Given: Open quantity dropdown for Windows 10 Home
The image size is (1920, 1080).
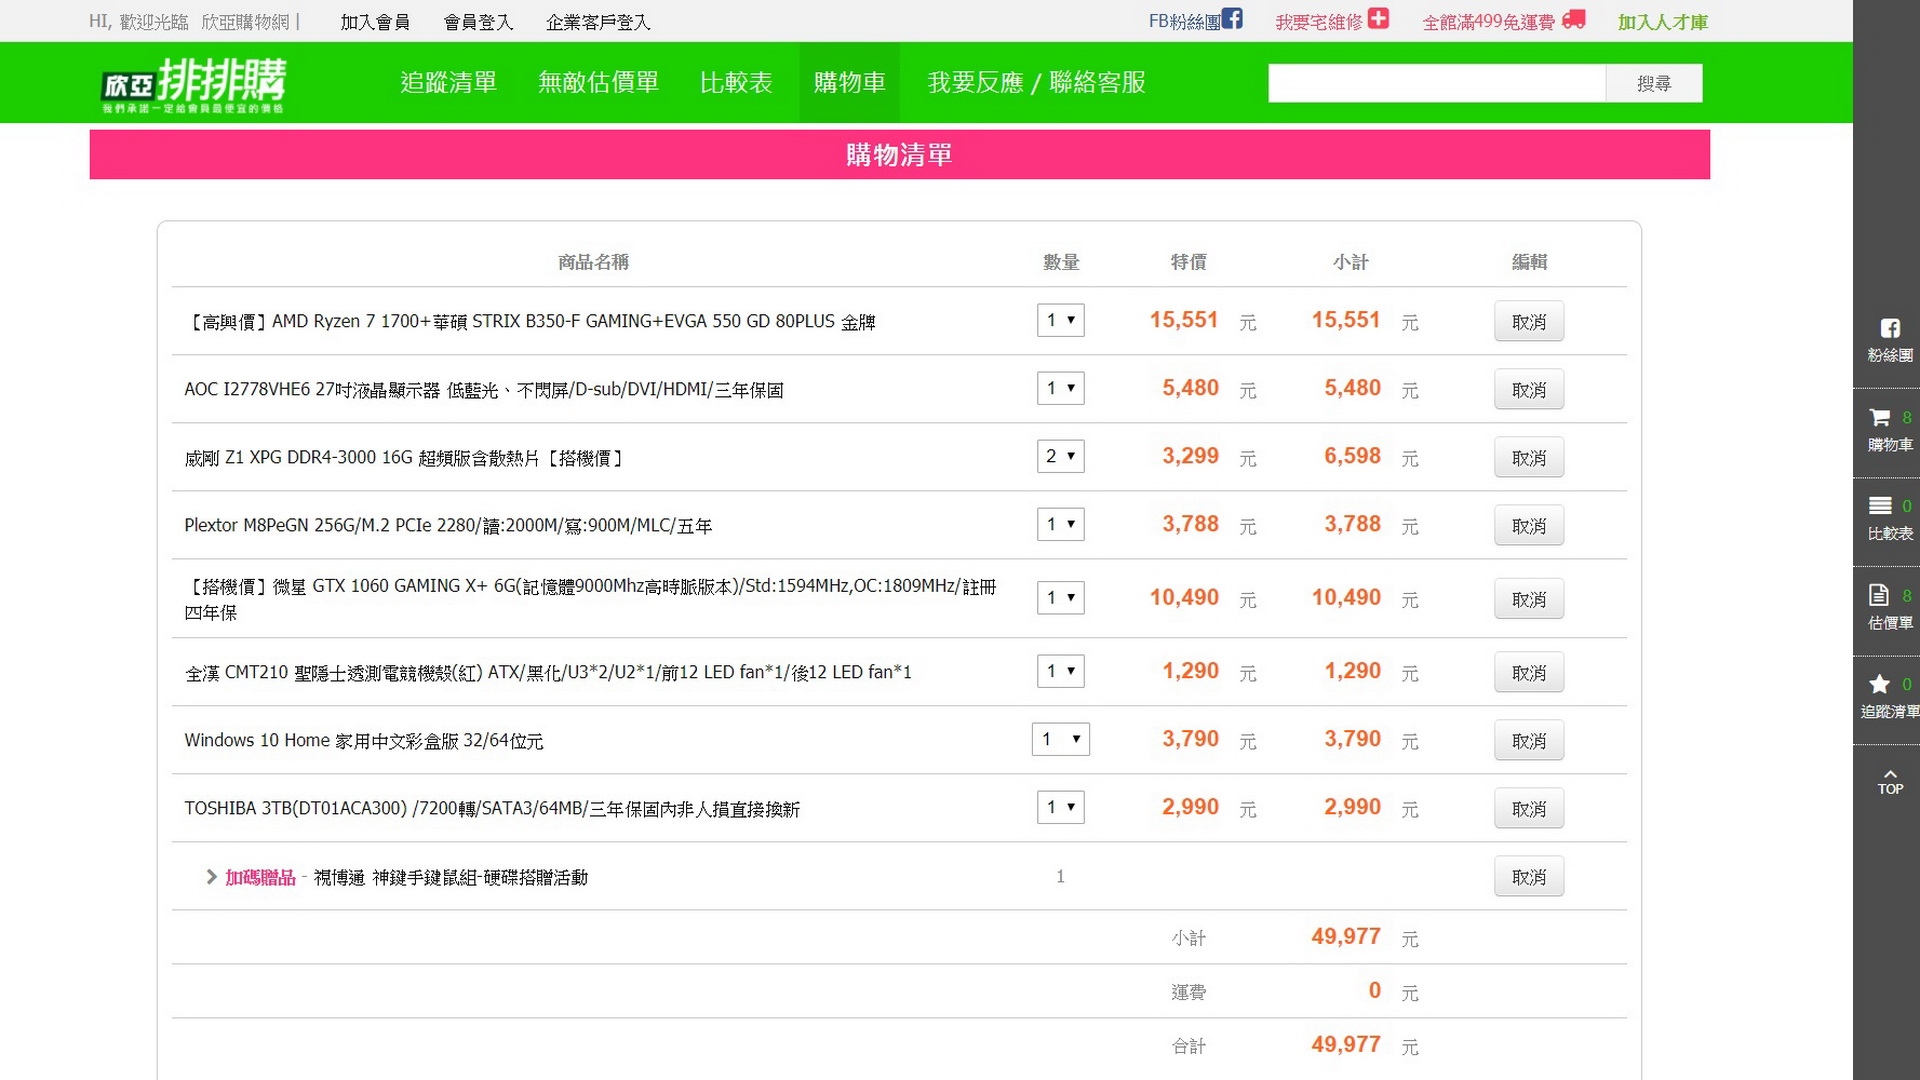Looking at the screenshot, I should point(1060,739).
